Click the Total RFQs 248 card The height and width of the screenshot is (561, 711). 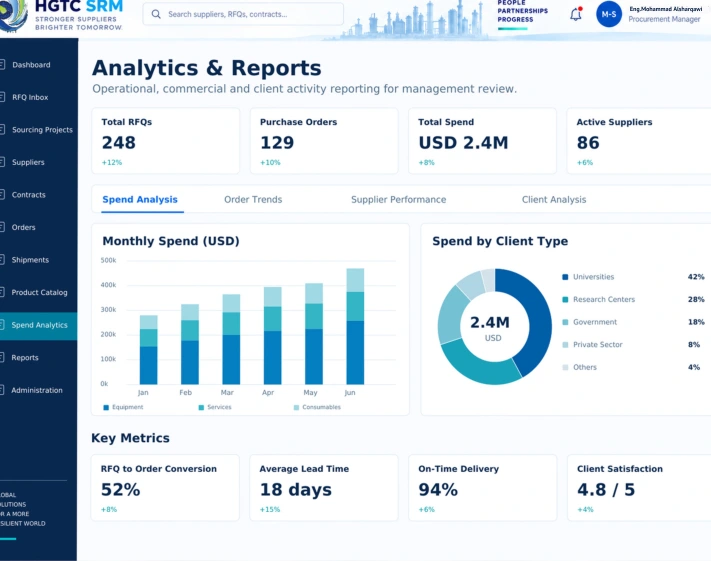[x=166, y=141]
